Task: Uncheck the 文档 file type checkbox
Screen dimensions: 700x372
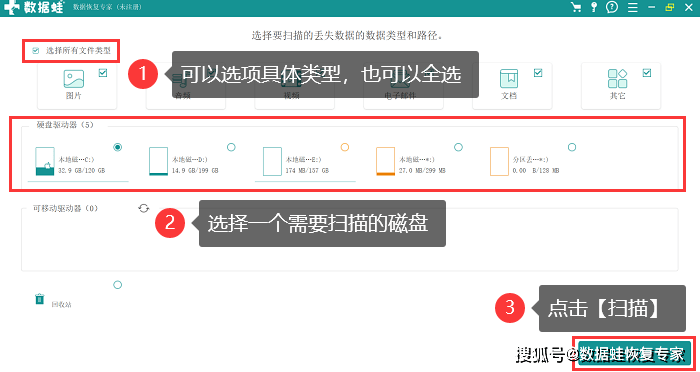Action: (538, 72)
